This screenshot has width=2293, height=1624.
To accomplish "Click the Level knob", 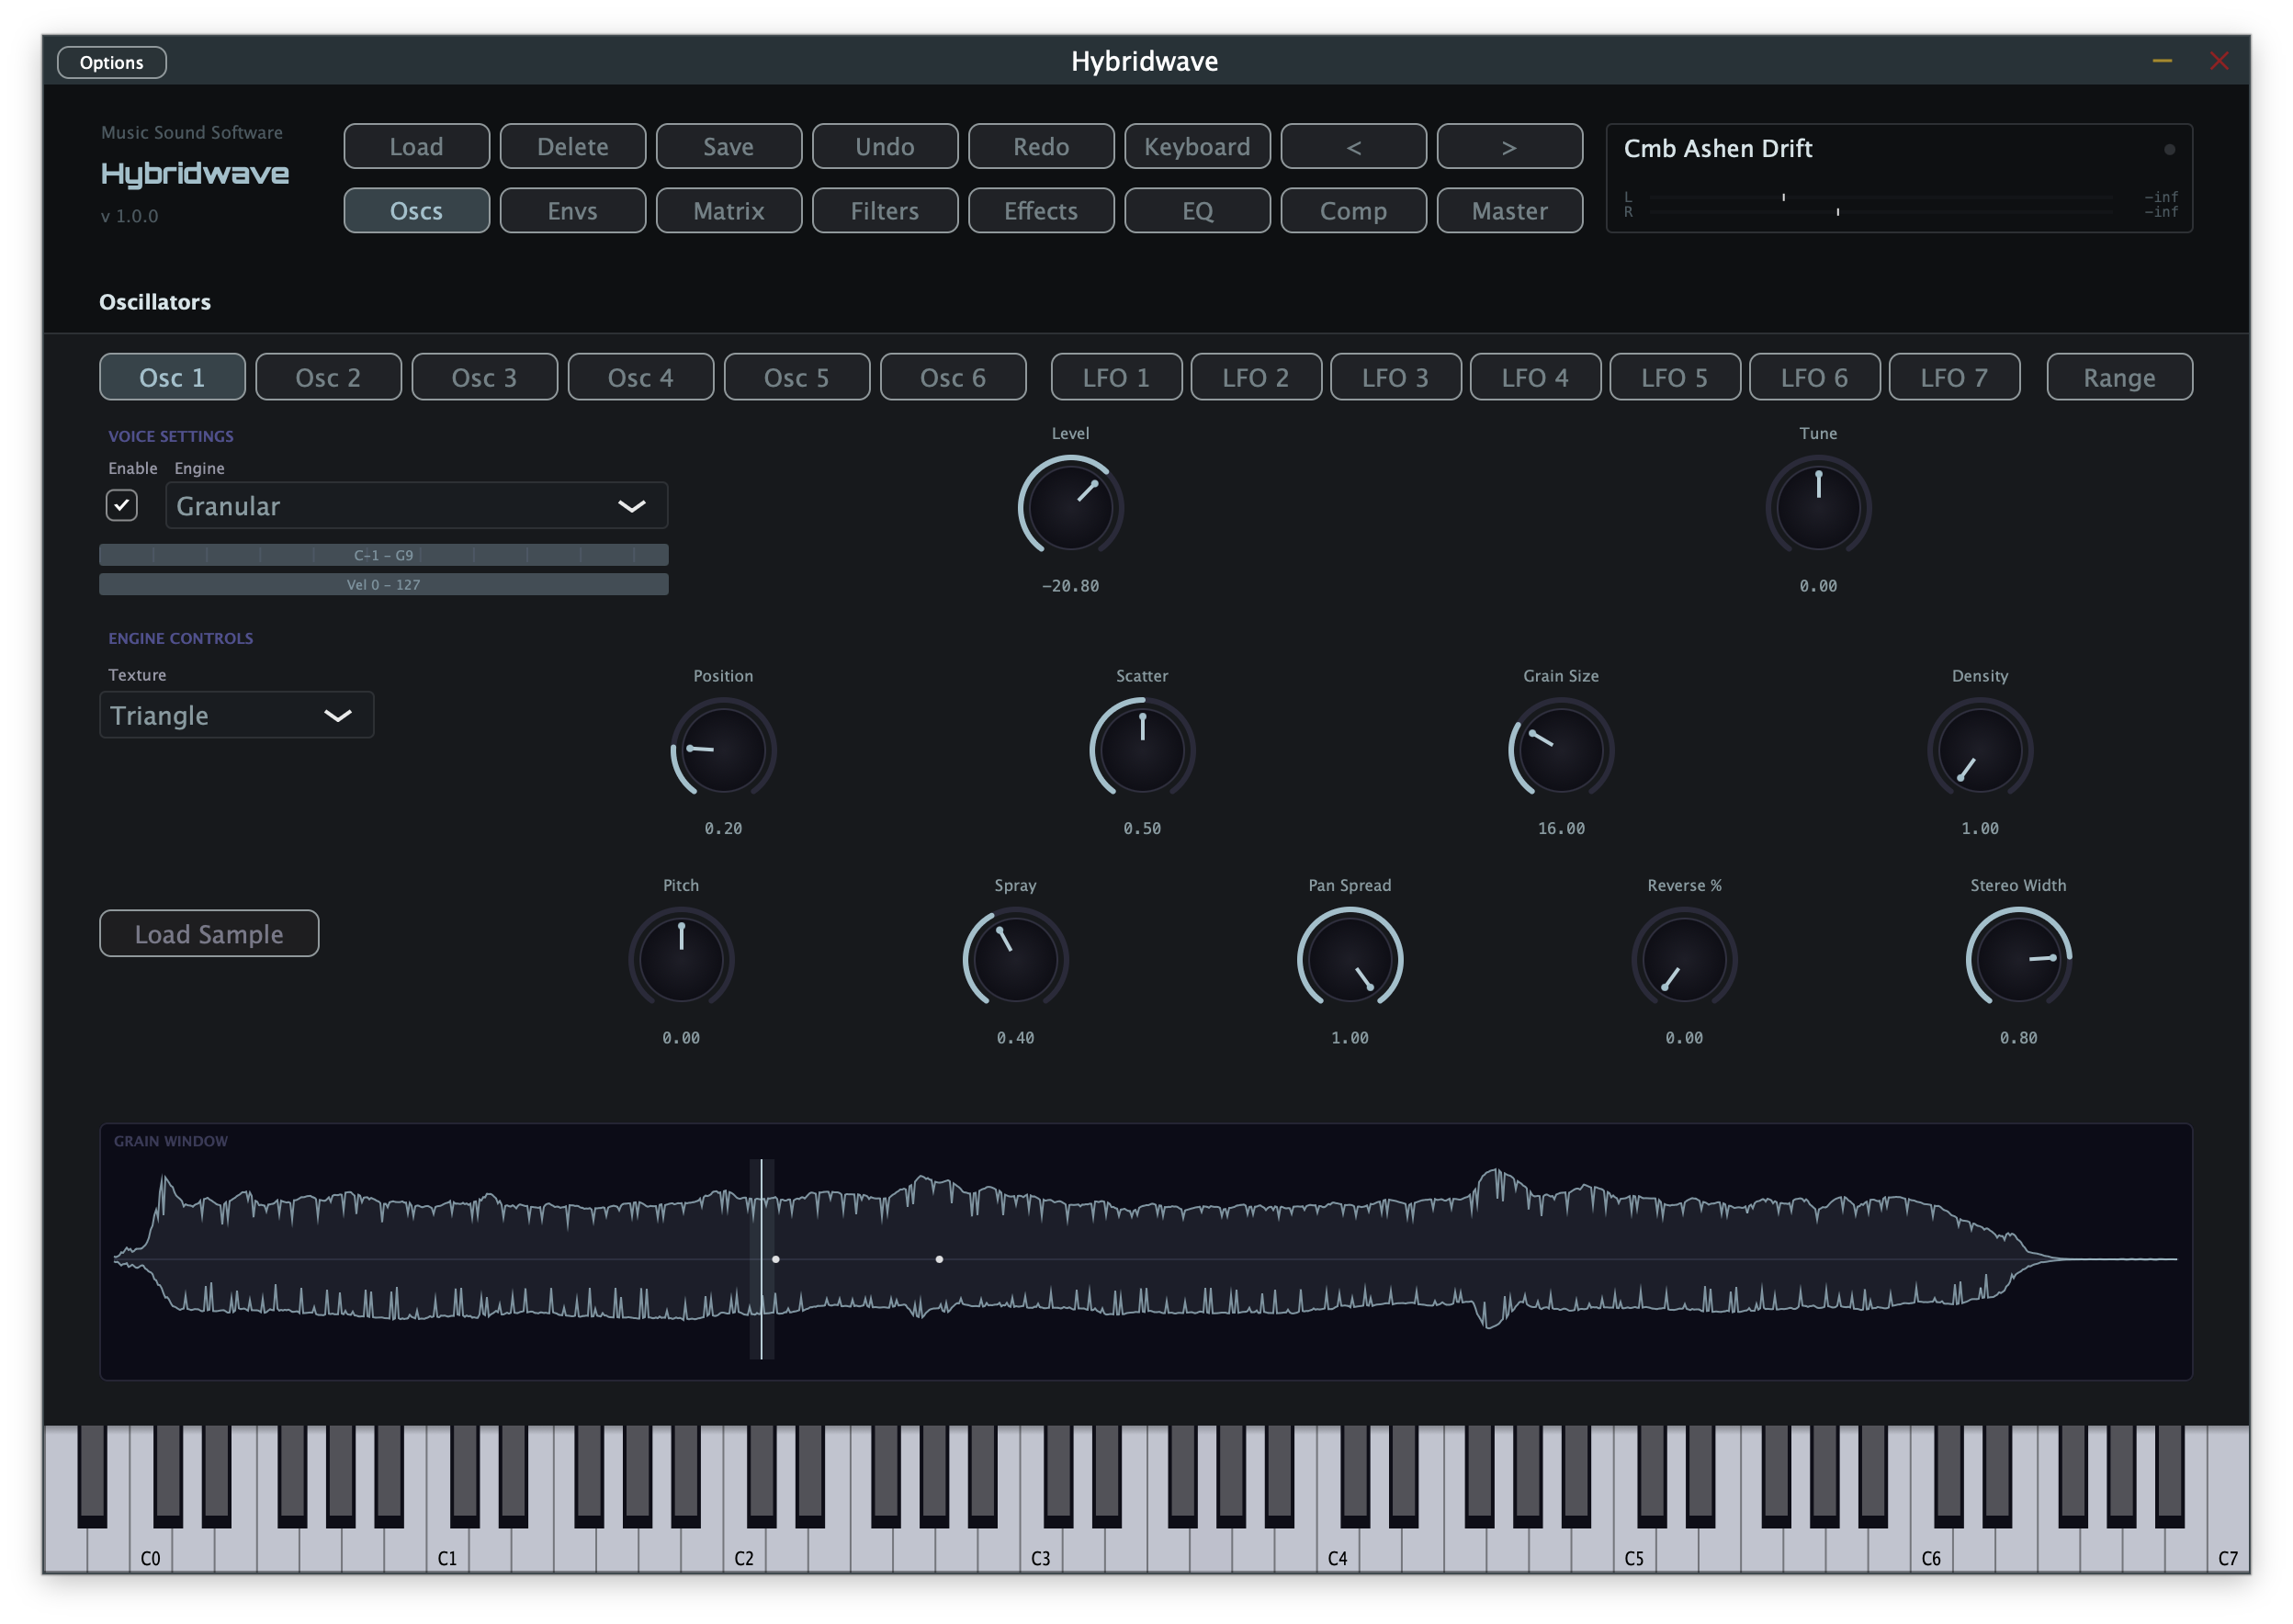I will click(x=1069, y=507).
